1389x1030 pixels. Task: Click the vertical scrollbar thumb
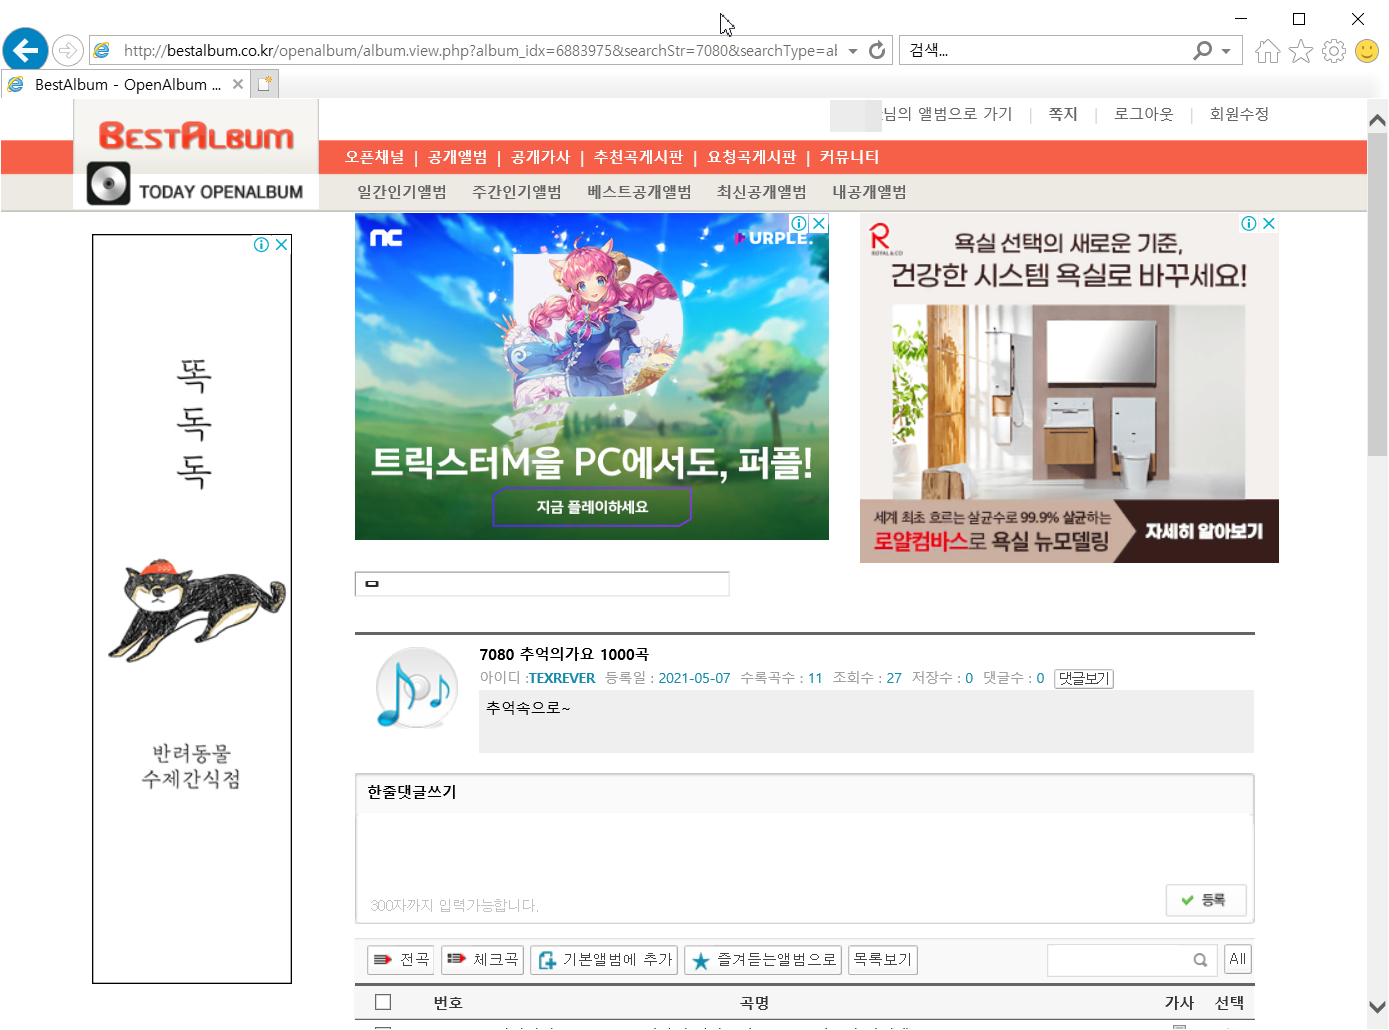[x=1377, y=295]
